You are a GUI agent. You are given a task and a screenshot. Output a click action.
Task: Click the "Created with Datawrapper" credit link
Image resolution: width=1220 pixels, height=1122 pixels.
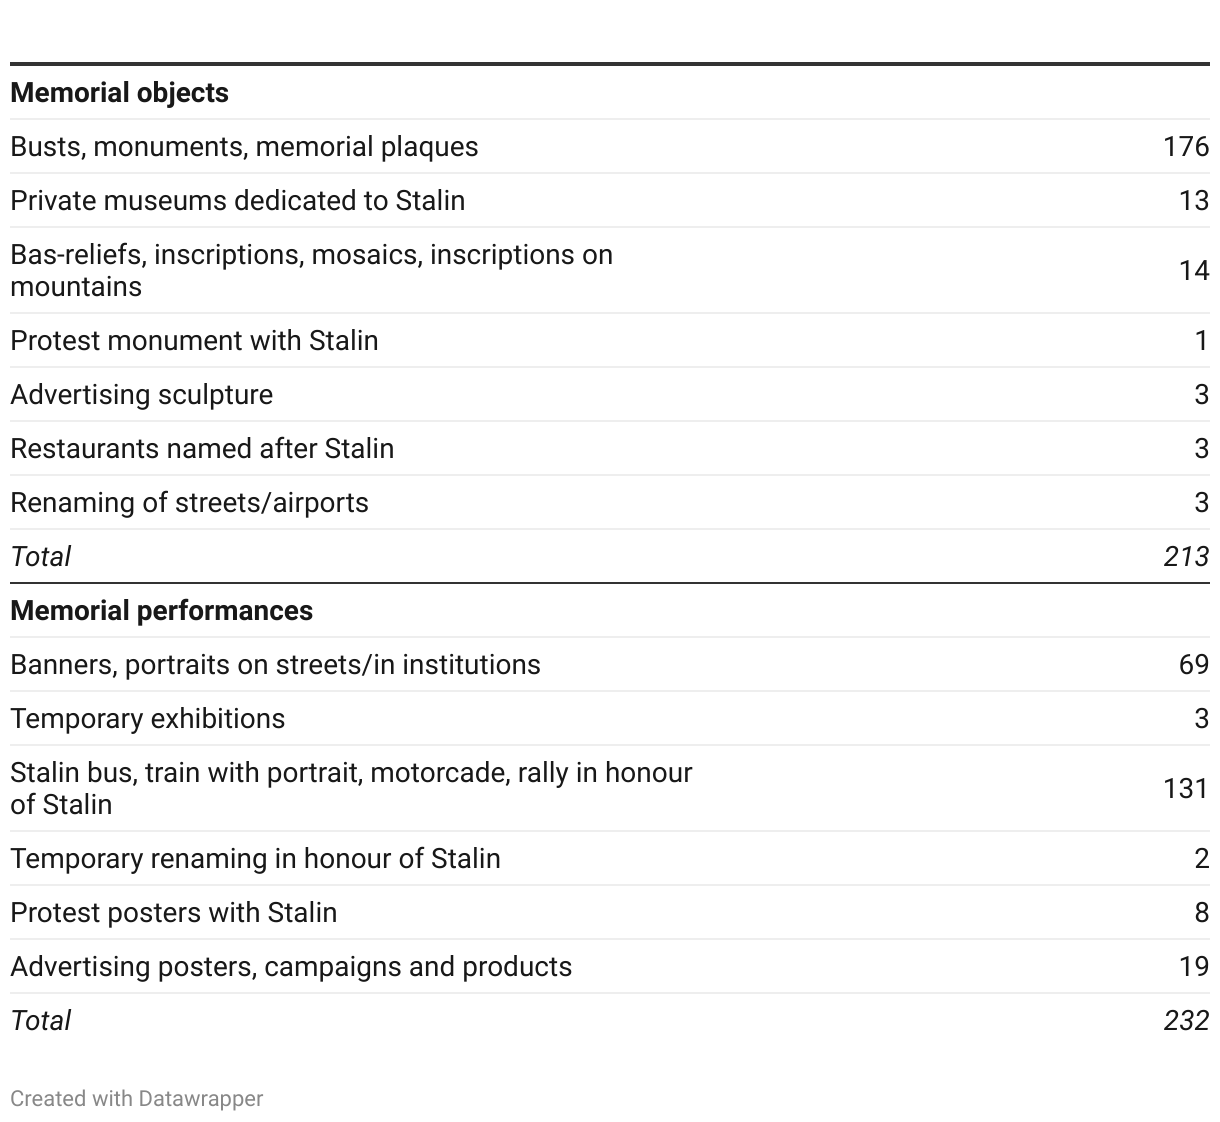coord(136,1098)
